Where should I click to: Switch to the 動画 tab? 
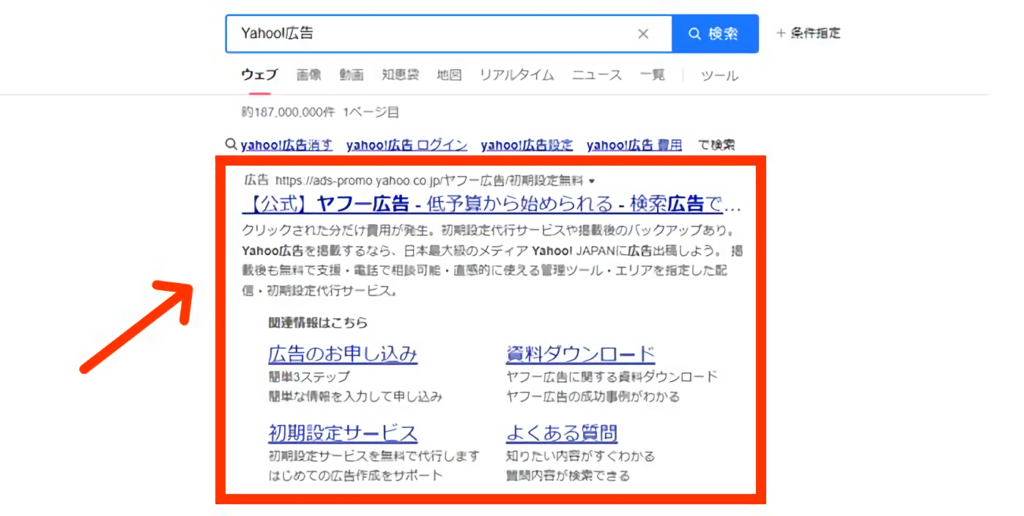(351, 74)
